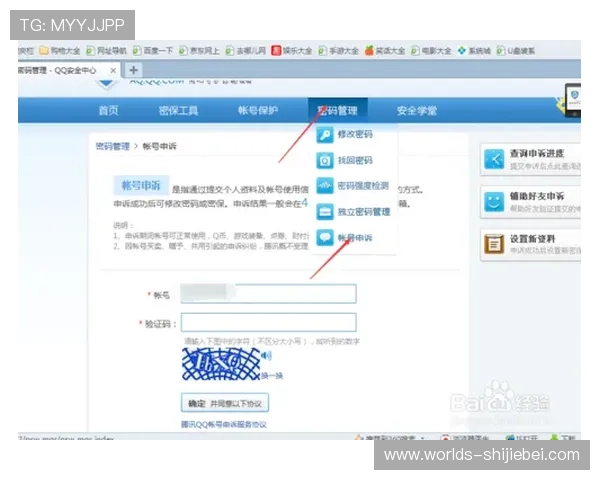Open the 密保工具 navigation menu

tap(178, 111)
